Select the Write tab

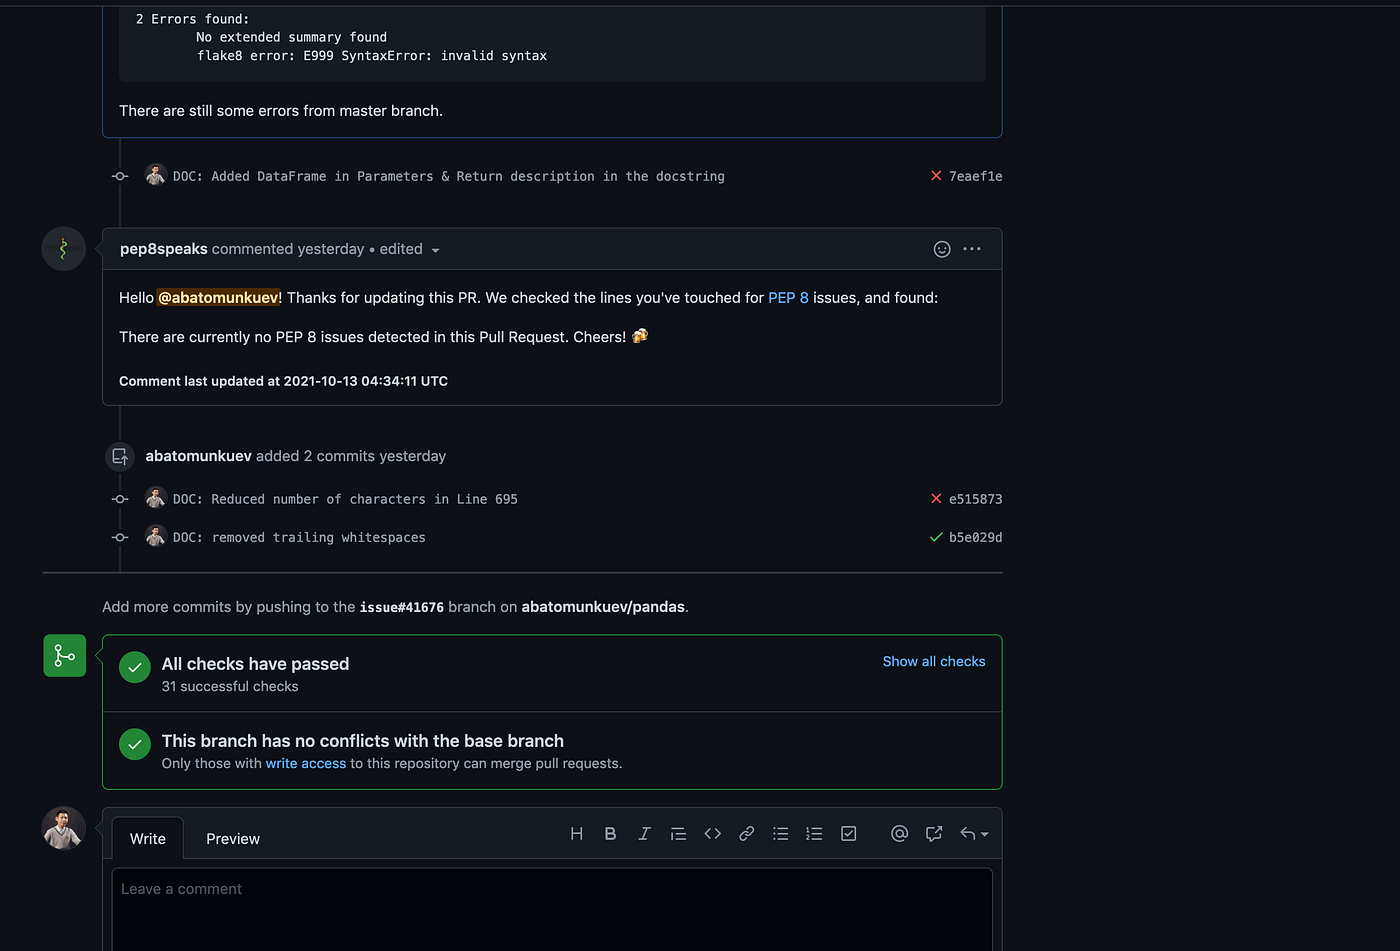147,838
